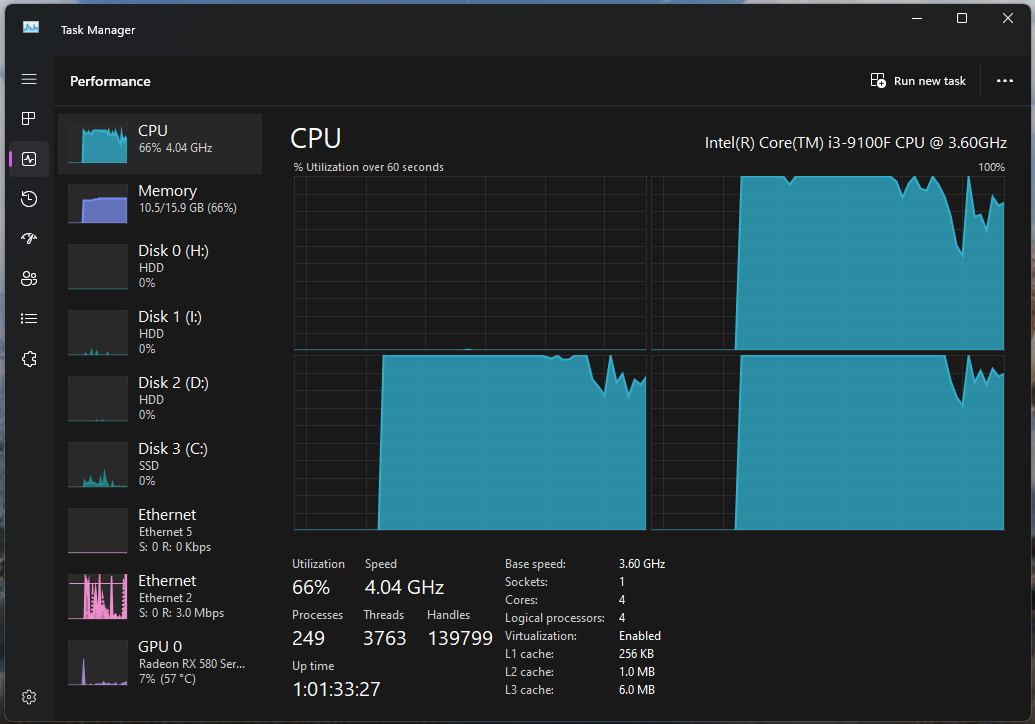Click Run new task button
1035x724 pixels.
918,81
